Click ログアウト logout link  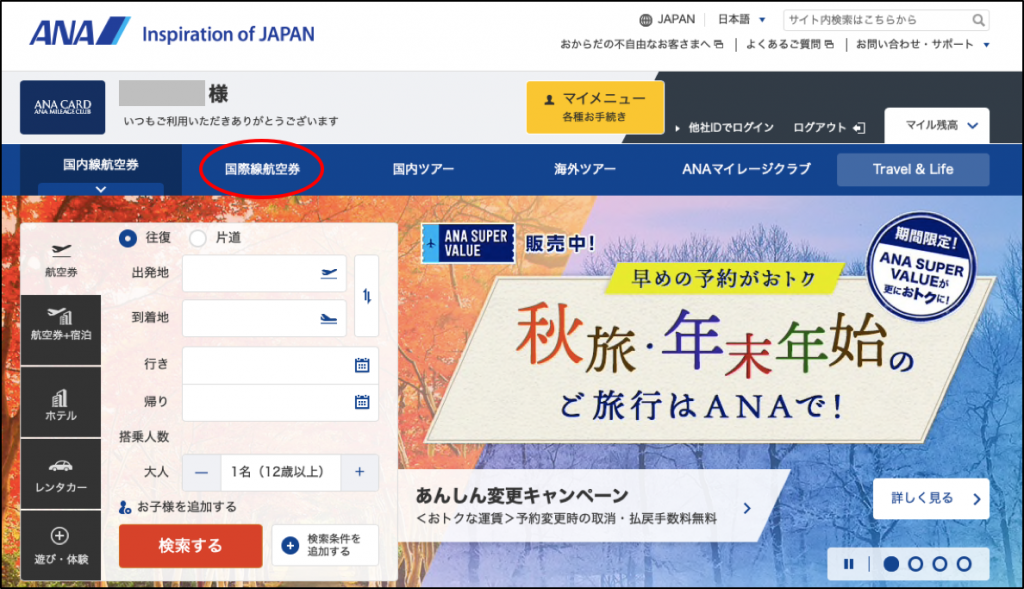829,127
